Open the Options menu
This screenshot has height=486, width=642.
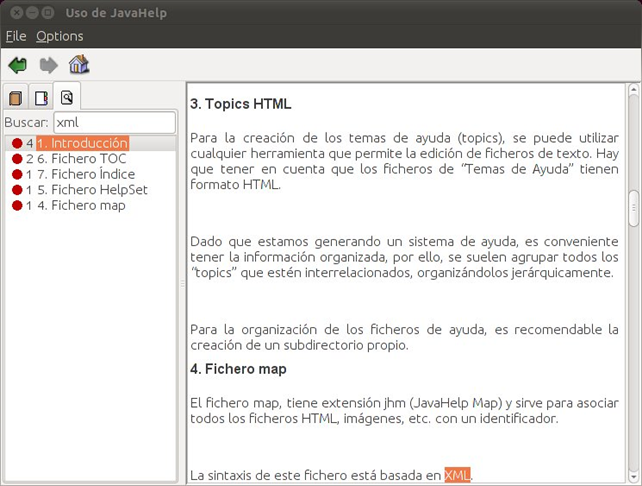point(60,36)
